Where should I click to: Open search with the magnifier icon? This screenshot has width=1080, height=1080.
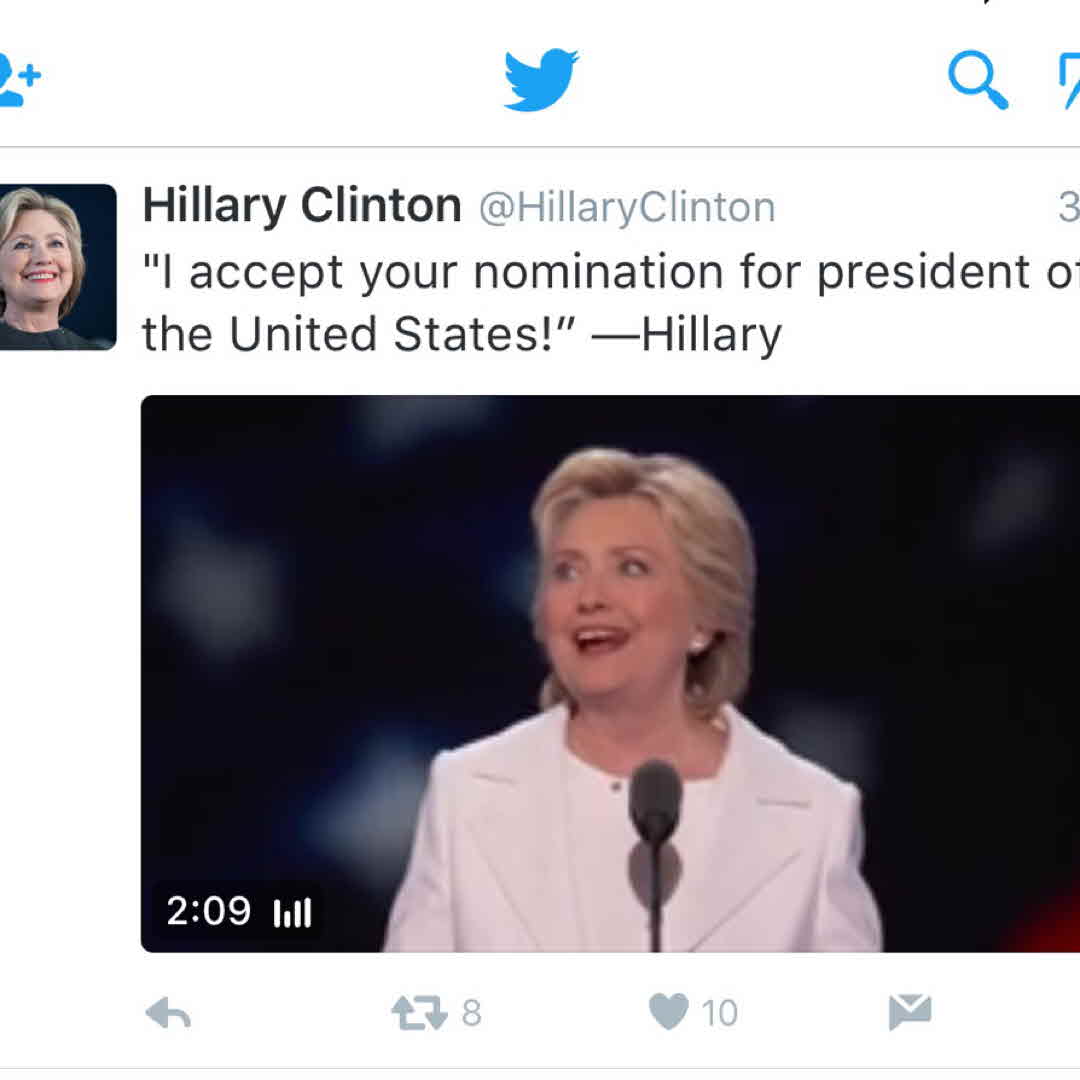978,80
